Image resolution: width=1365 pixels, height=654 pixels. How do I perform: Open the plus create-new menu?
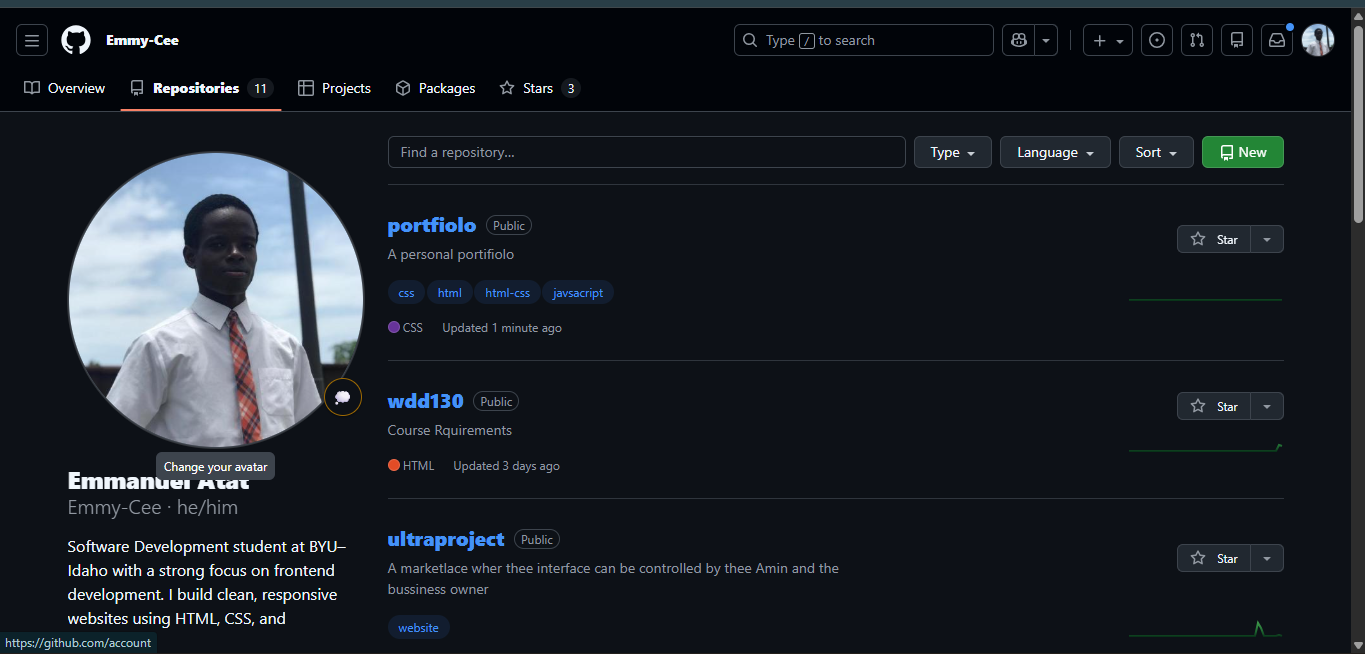point(1108,41)
